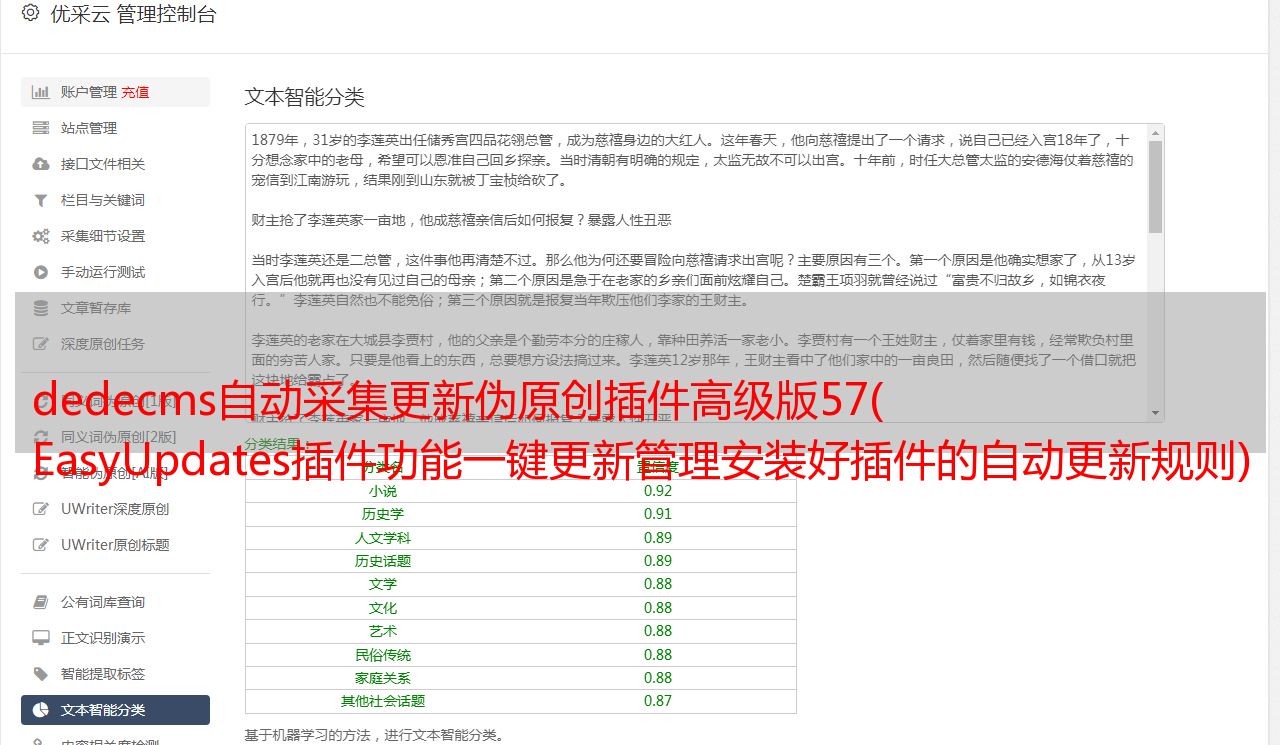1280x745 pixels.
Task: Click the text area scrollbar up arrow
Action: coord(1156,132)
